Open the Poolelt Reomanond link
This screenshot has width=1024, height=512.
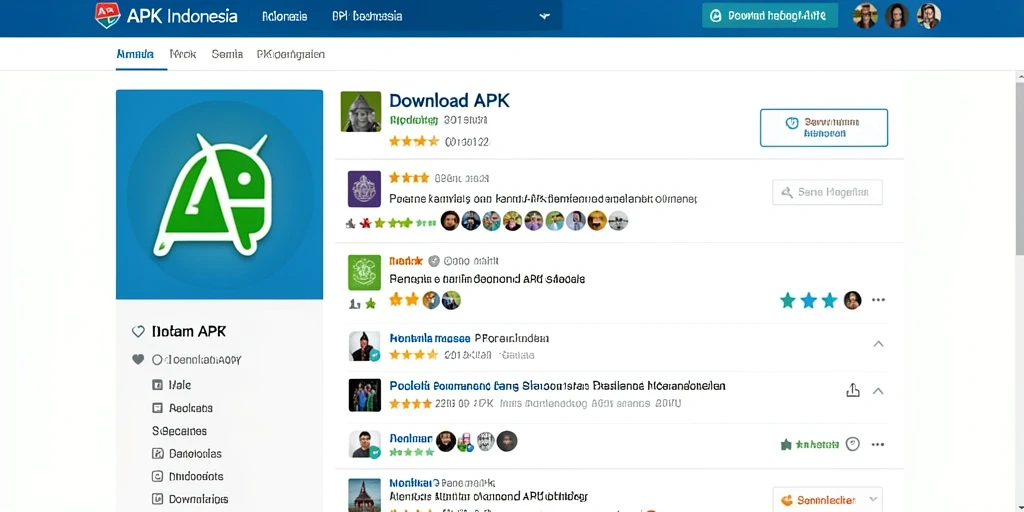point(557,386)
